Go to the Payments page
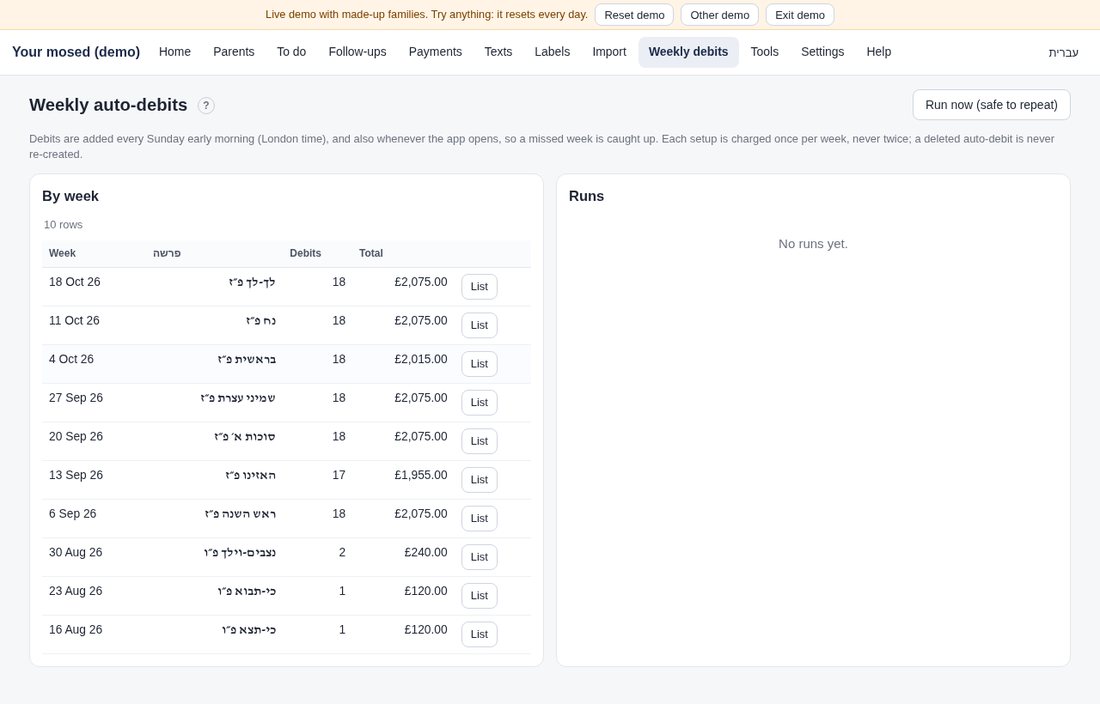Image resolution: width=1100 pixels, height=704 pixels. [435, 52]
